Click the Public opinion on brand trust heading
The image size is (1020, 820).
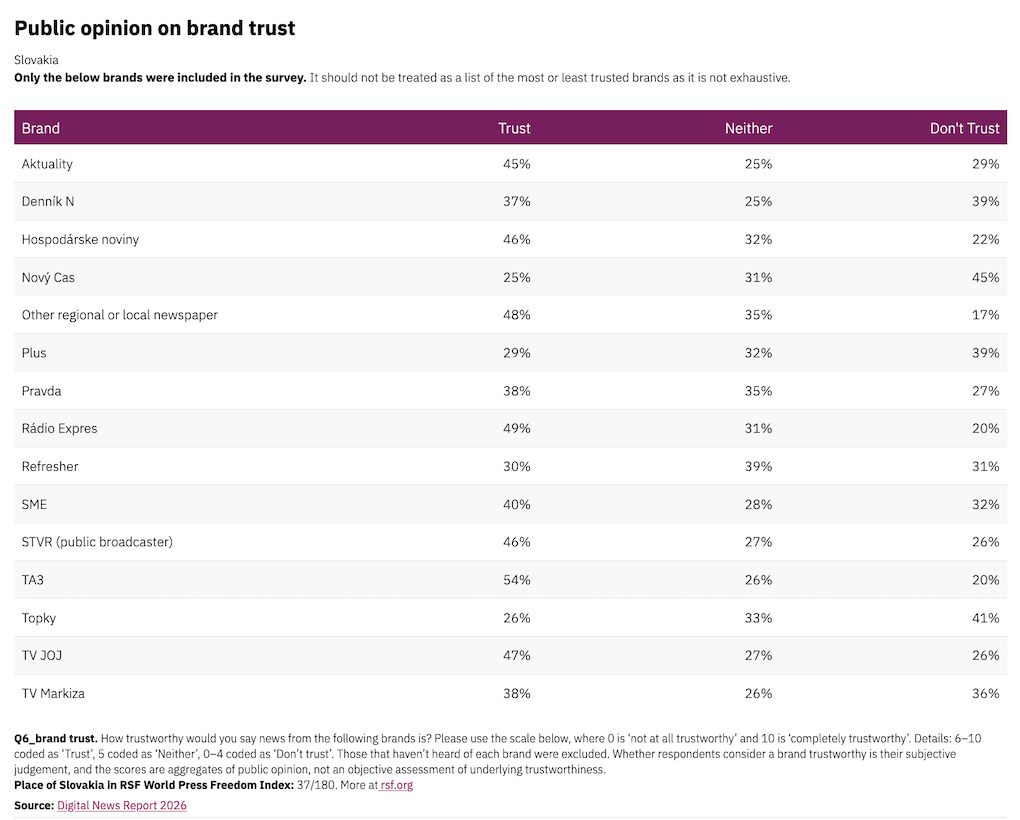[x=155, y=28]
